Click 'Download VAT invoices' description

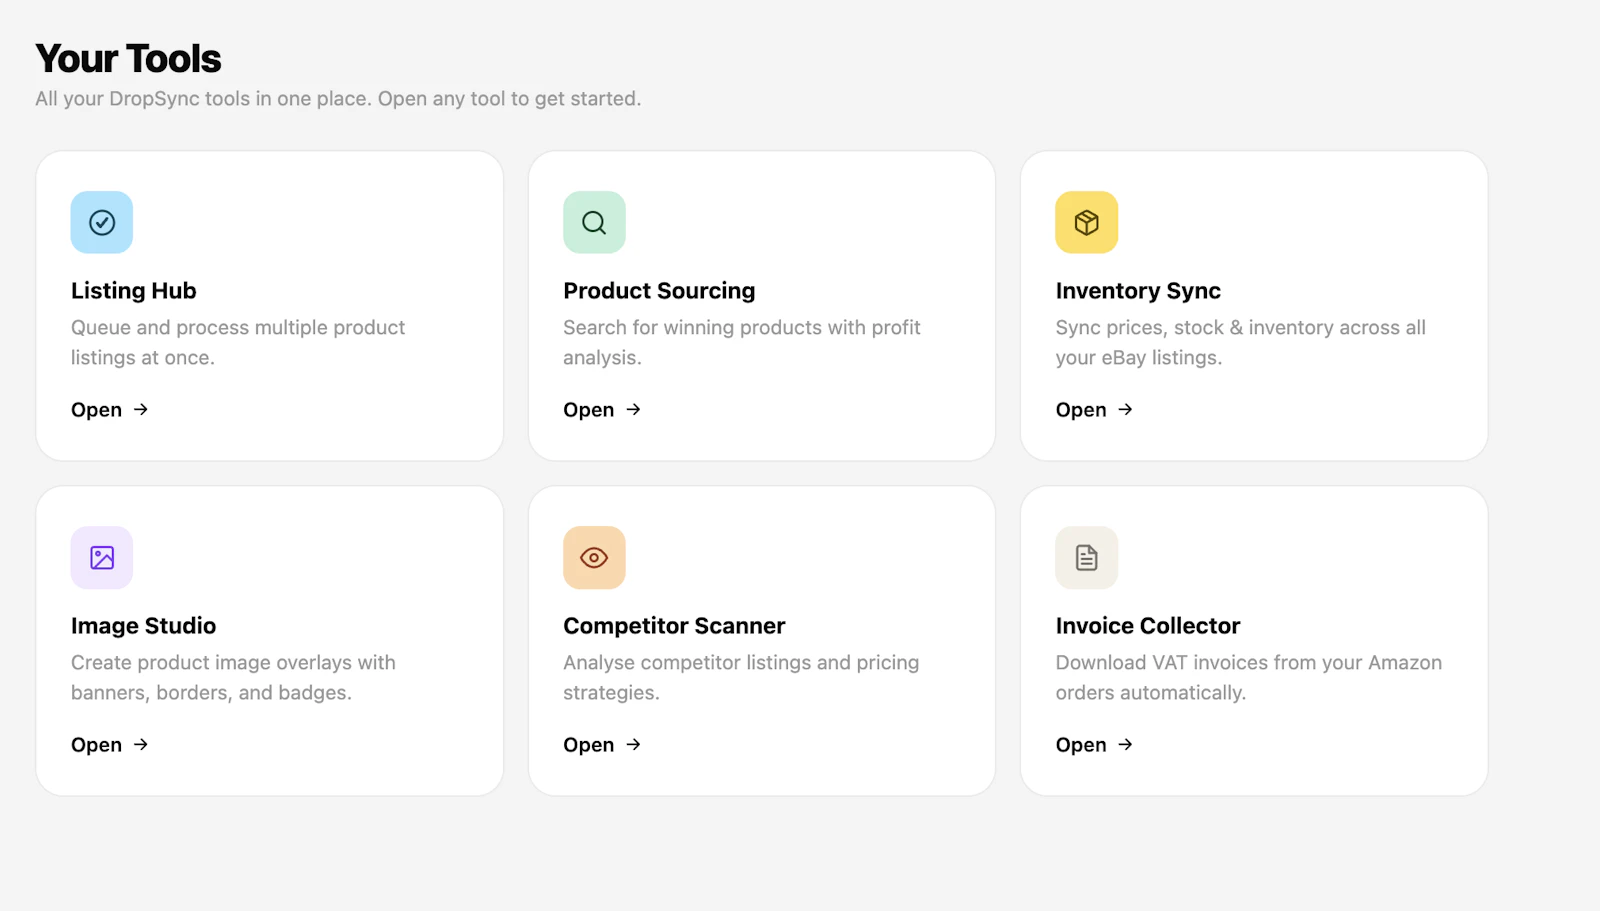[x=1249, y=677]
